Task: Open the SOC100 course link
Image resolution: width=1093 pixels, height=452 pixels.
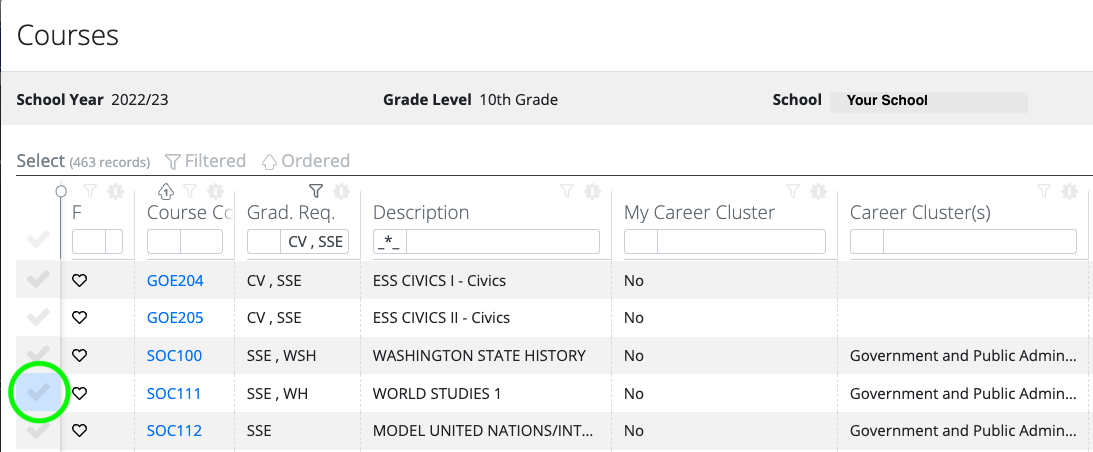Action: point(174,356)
